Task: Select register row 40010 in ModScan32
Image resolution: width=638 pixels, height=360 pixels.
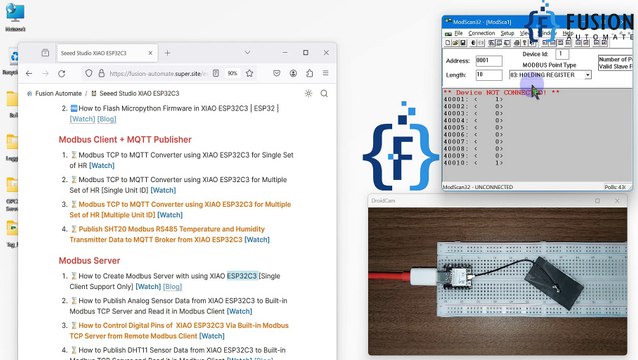Action: click(473, 163)
